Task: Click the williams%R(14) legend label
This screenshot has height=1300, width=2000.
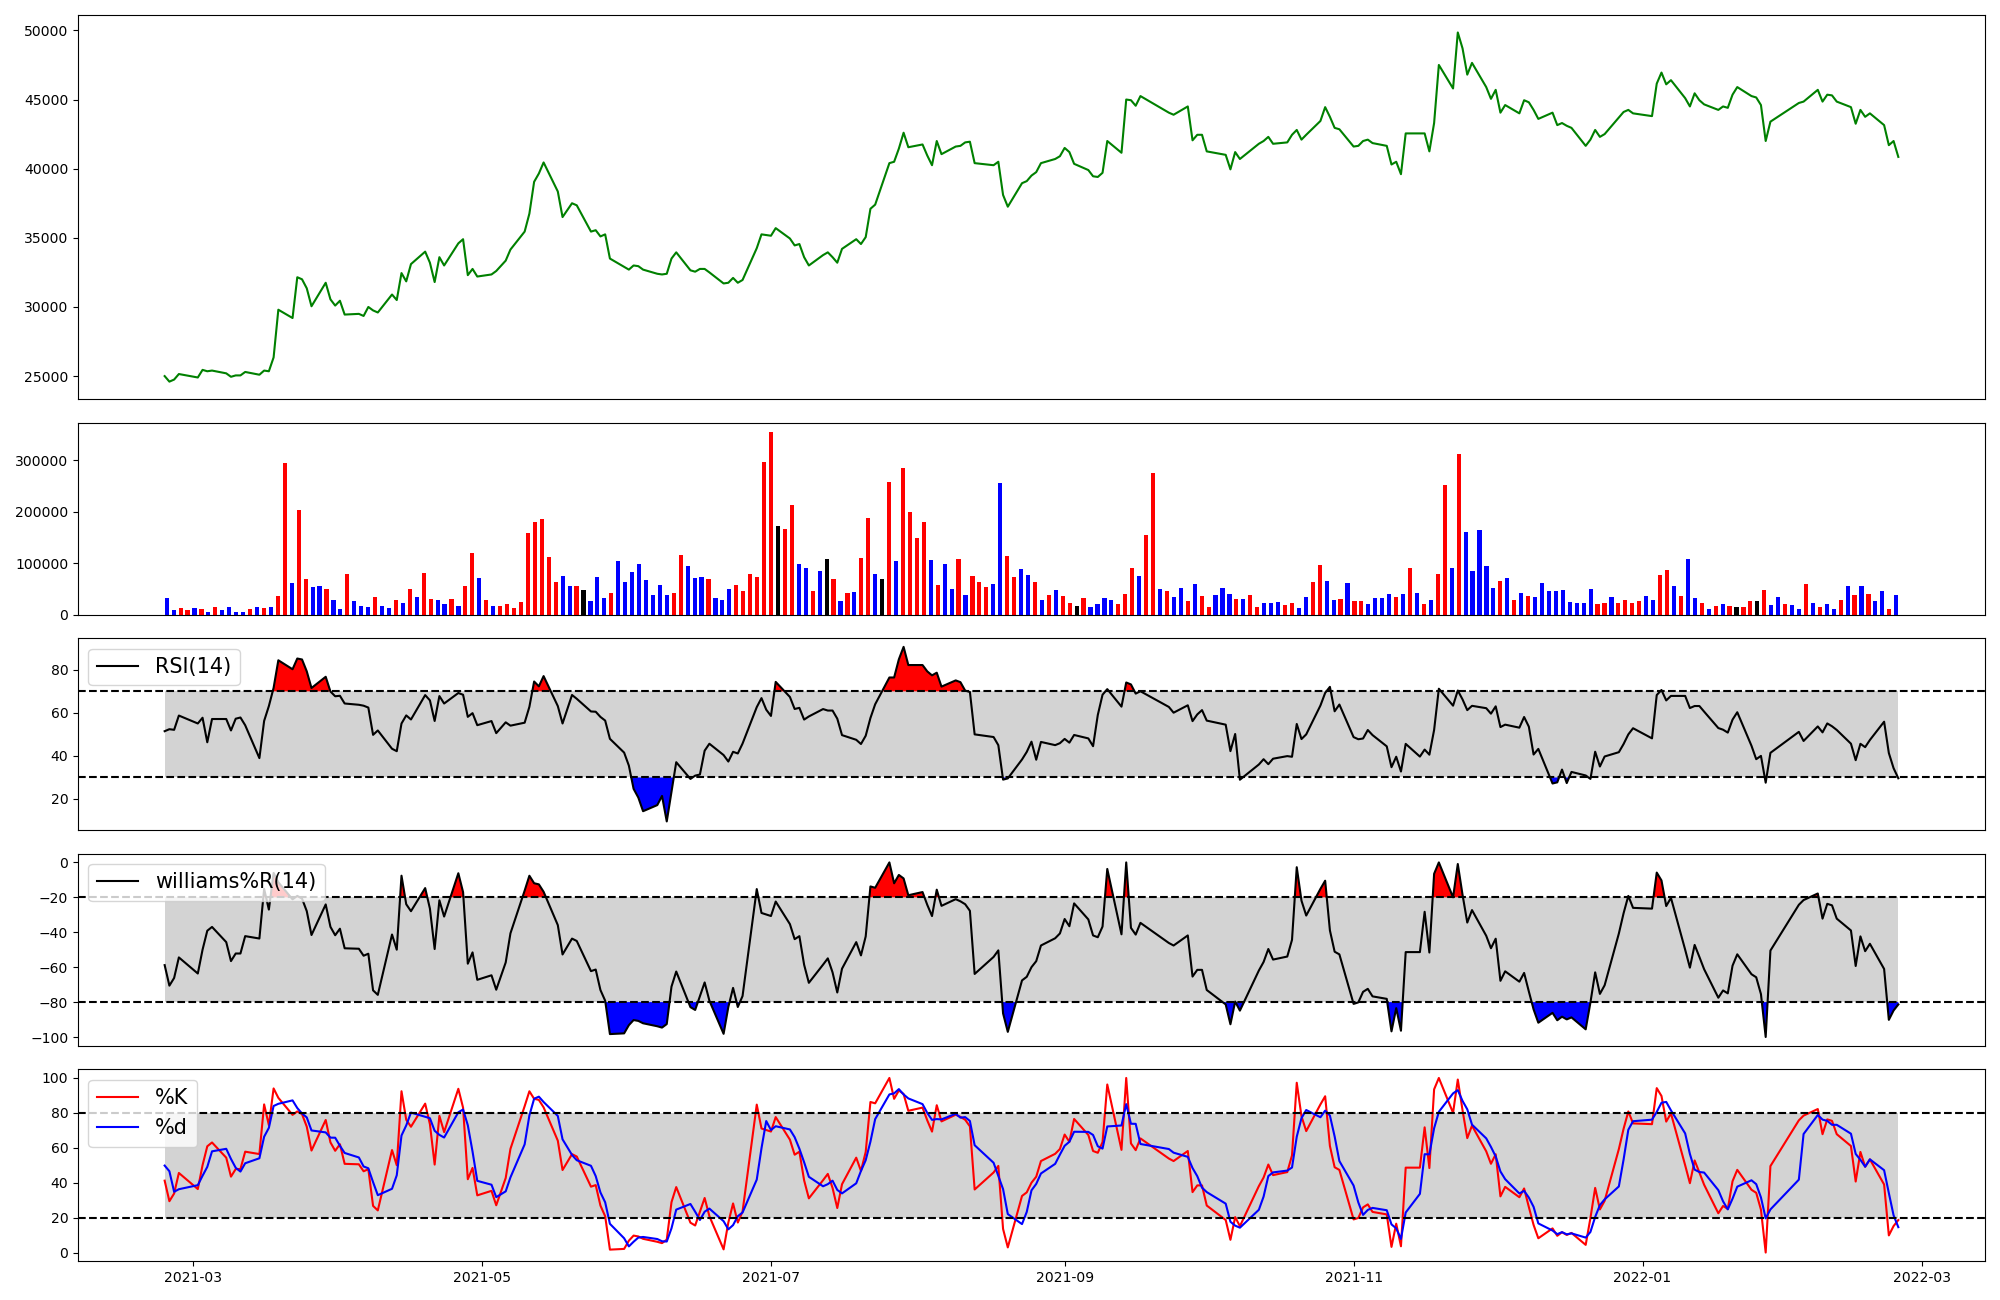Action: (x=235, y=881)
